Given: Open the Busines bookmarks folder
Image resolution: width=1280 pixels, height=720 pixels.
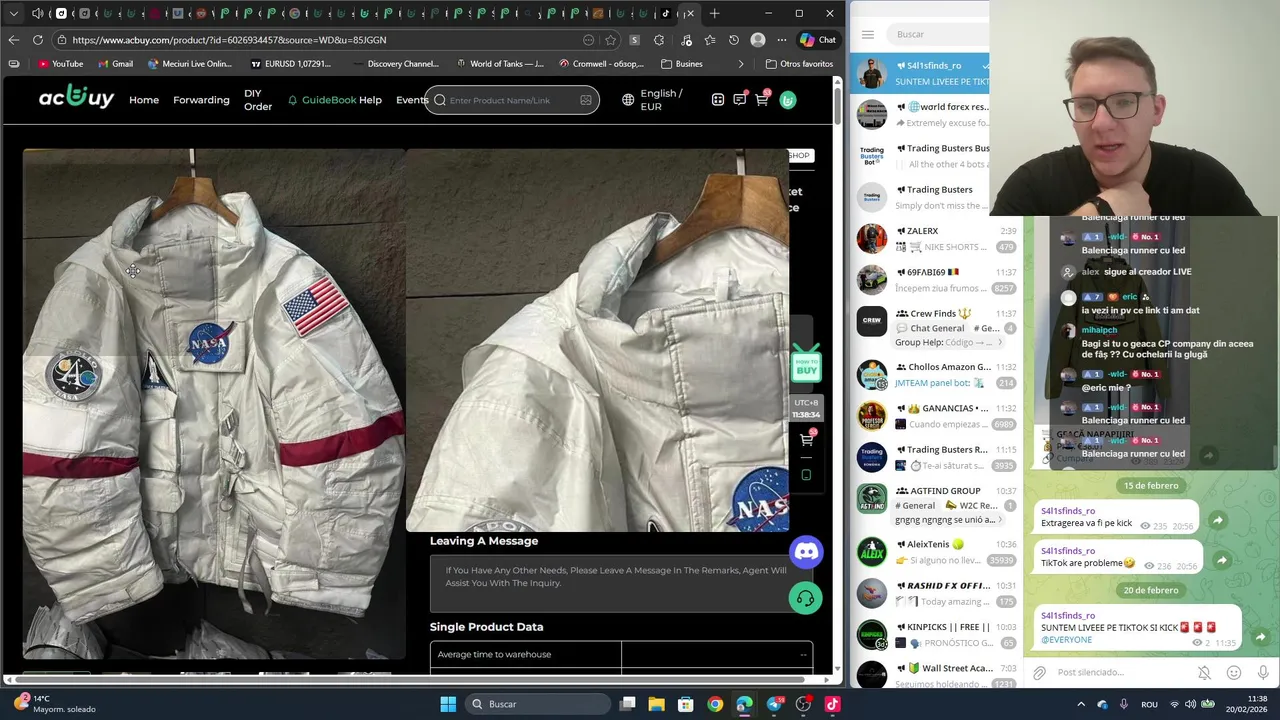Looking at the screenshot, I should point(682,64).
